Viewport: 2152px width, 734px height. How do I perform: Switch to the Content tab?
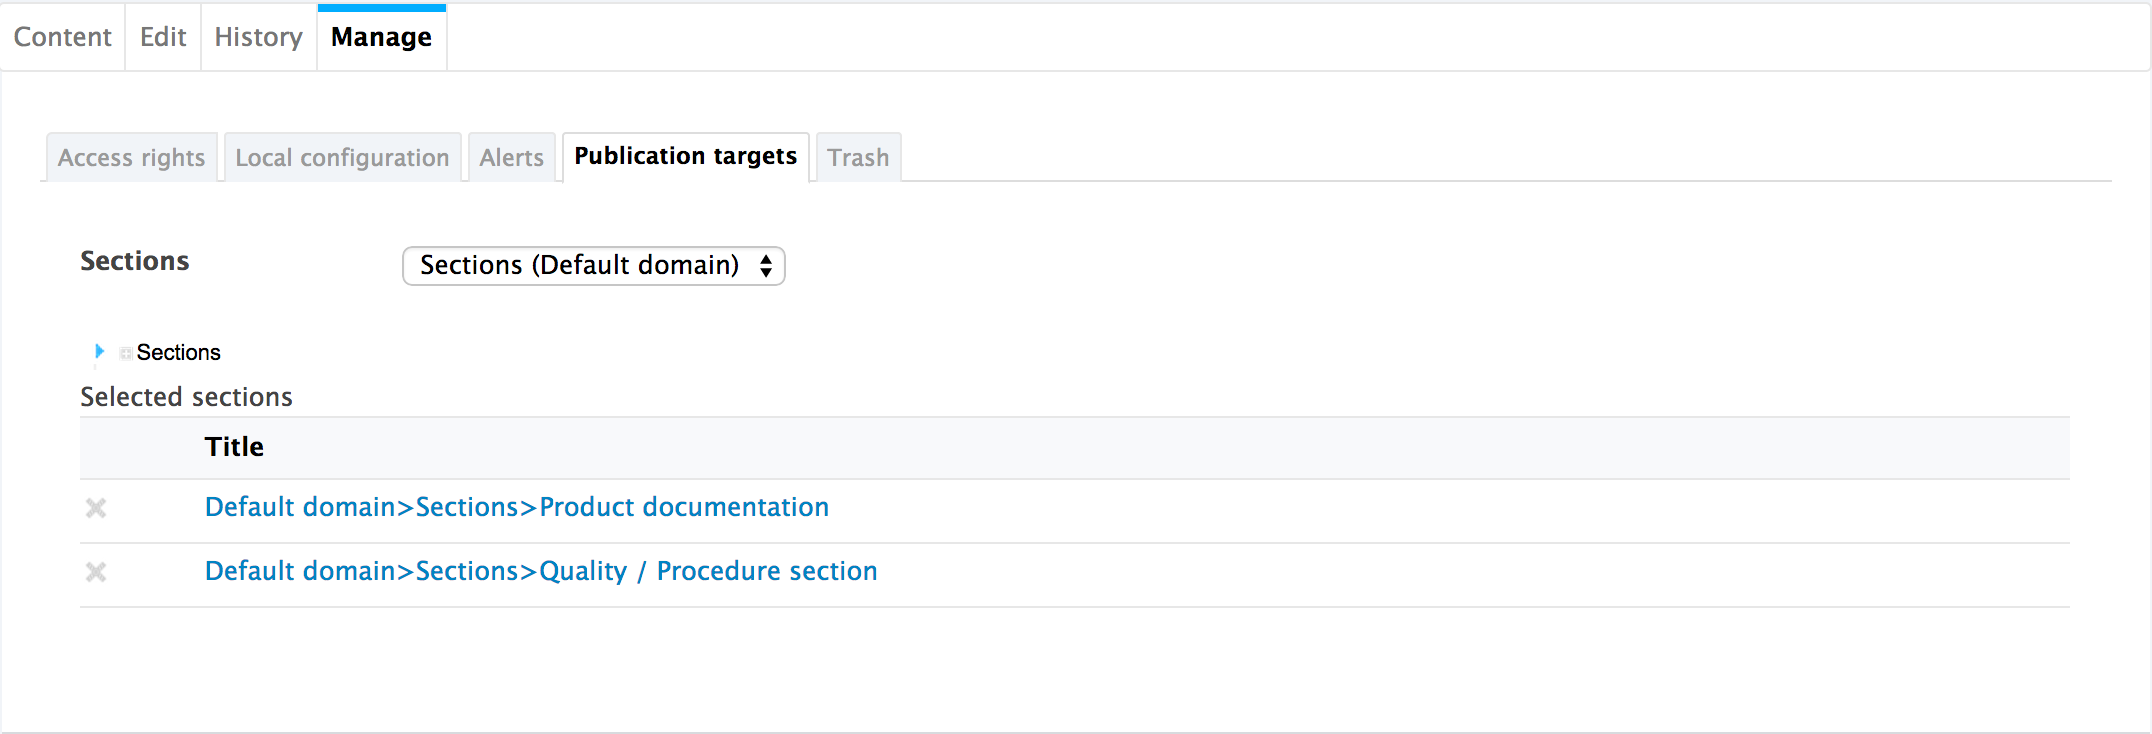[62, 37]
